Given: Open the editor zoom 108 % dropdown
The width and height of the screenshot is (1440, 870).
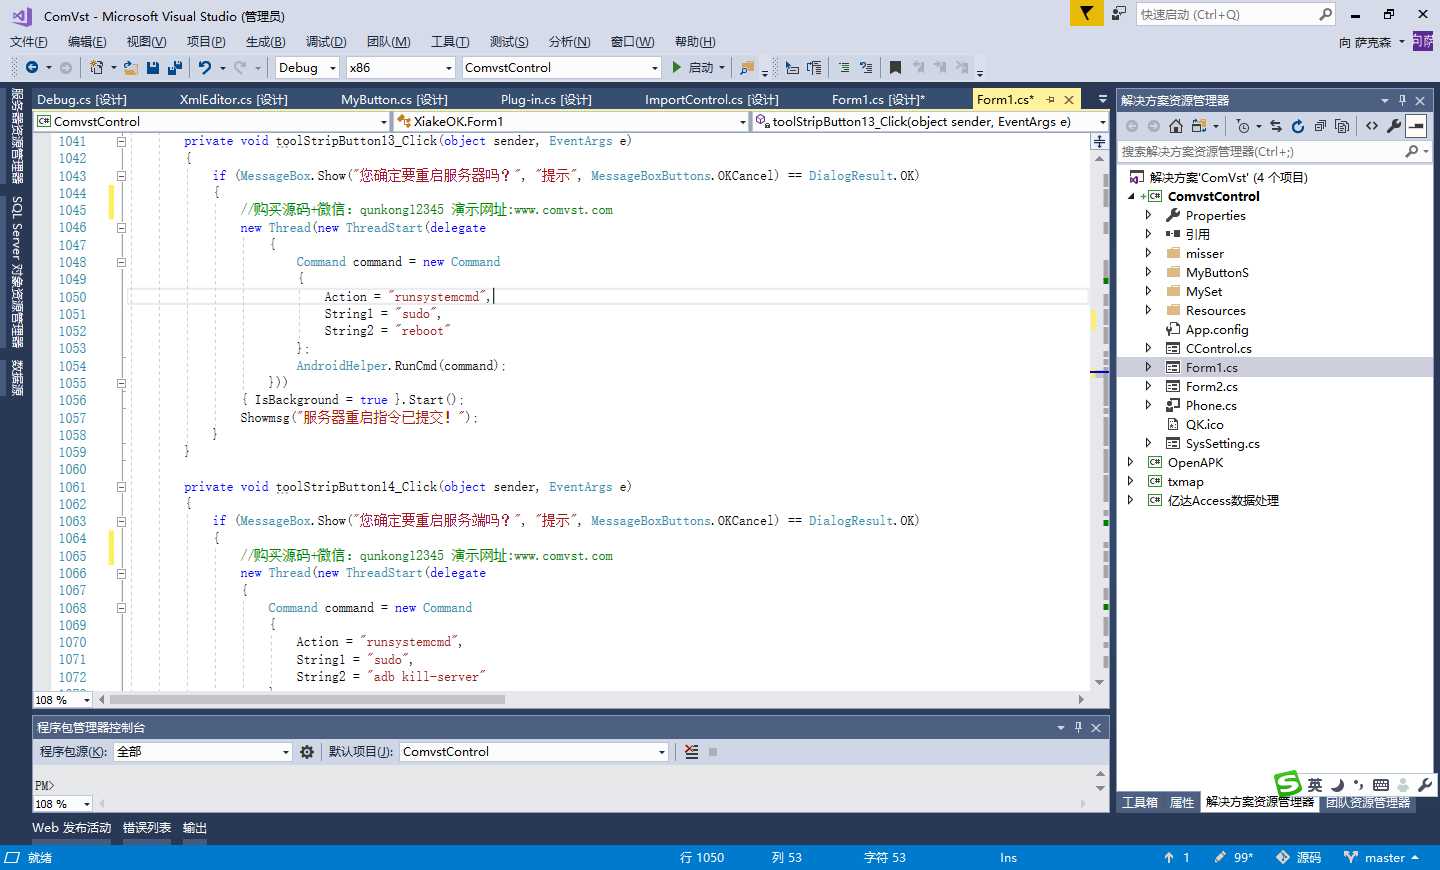Looking at the screenshot, I should point(62,700).
